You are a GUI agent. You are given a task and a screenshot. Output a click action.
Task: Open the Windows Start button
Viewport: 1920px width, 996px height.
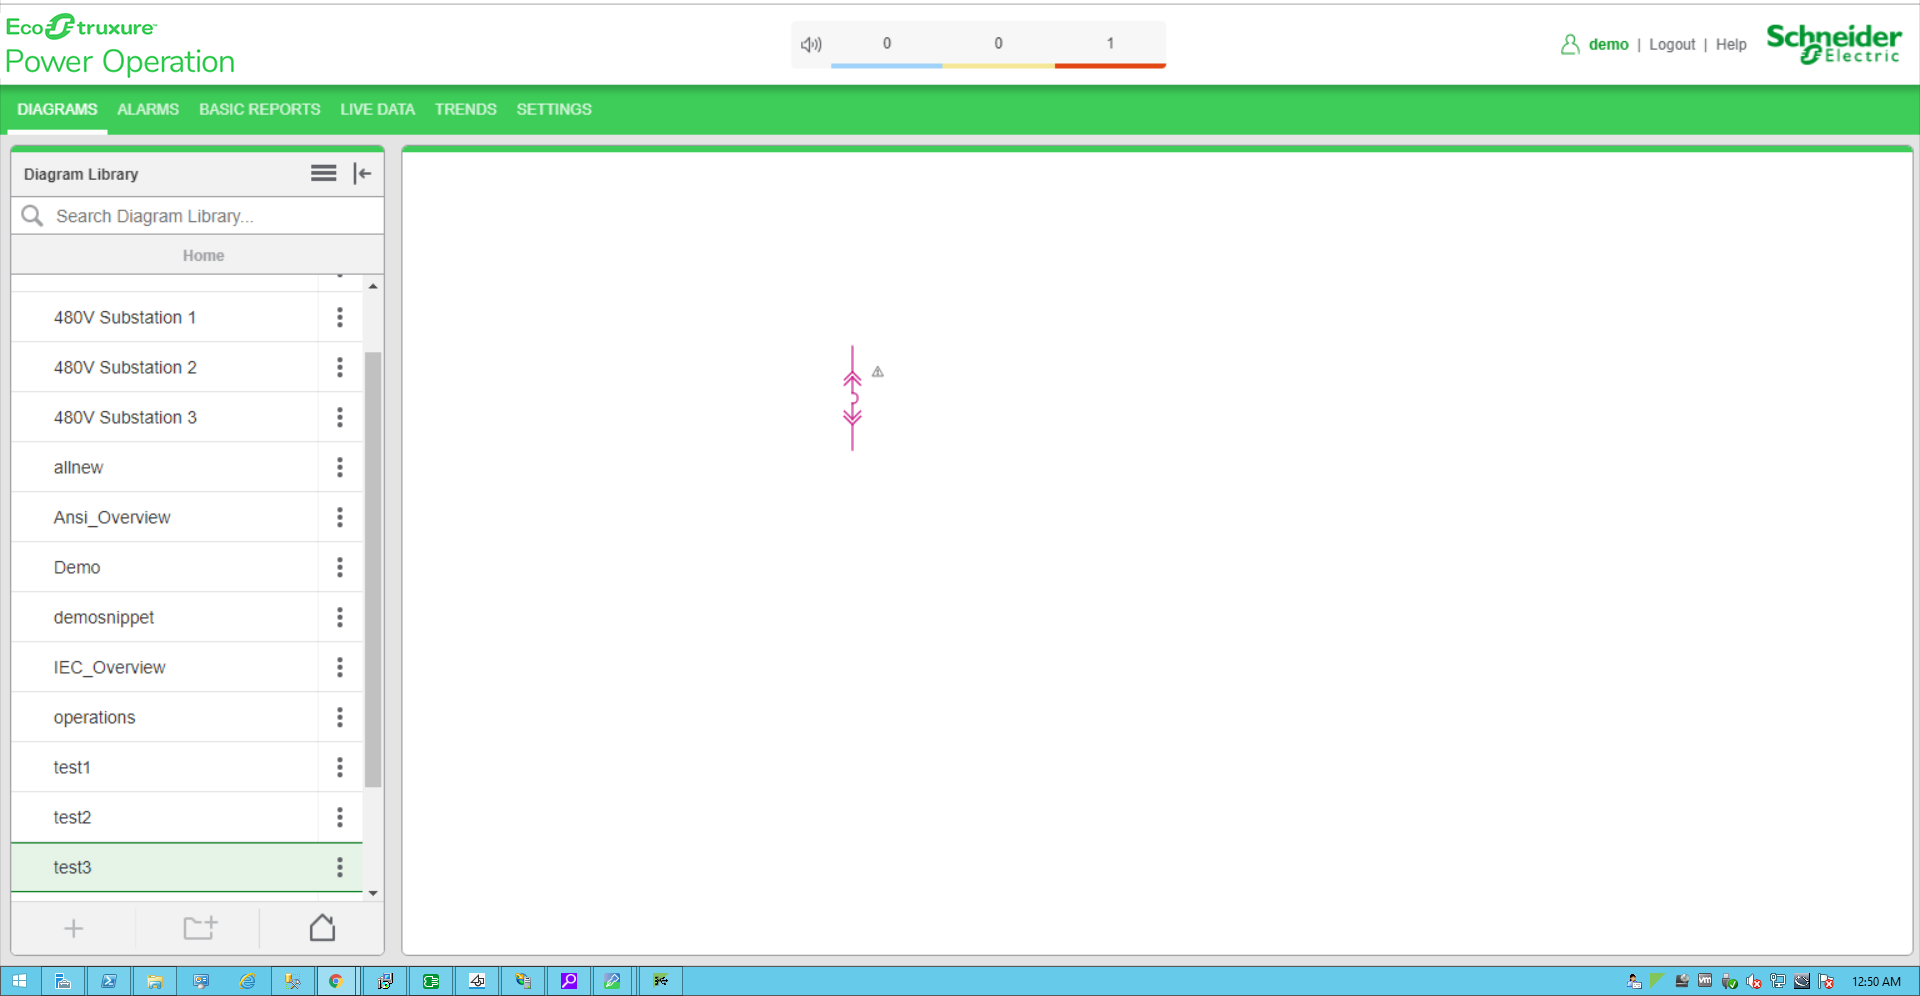click(19, 981)
